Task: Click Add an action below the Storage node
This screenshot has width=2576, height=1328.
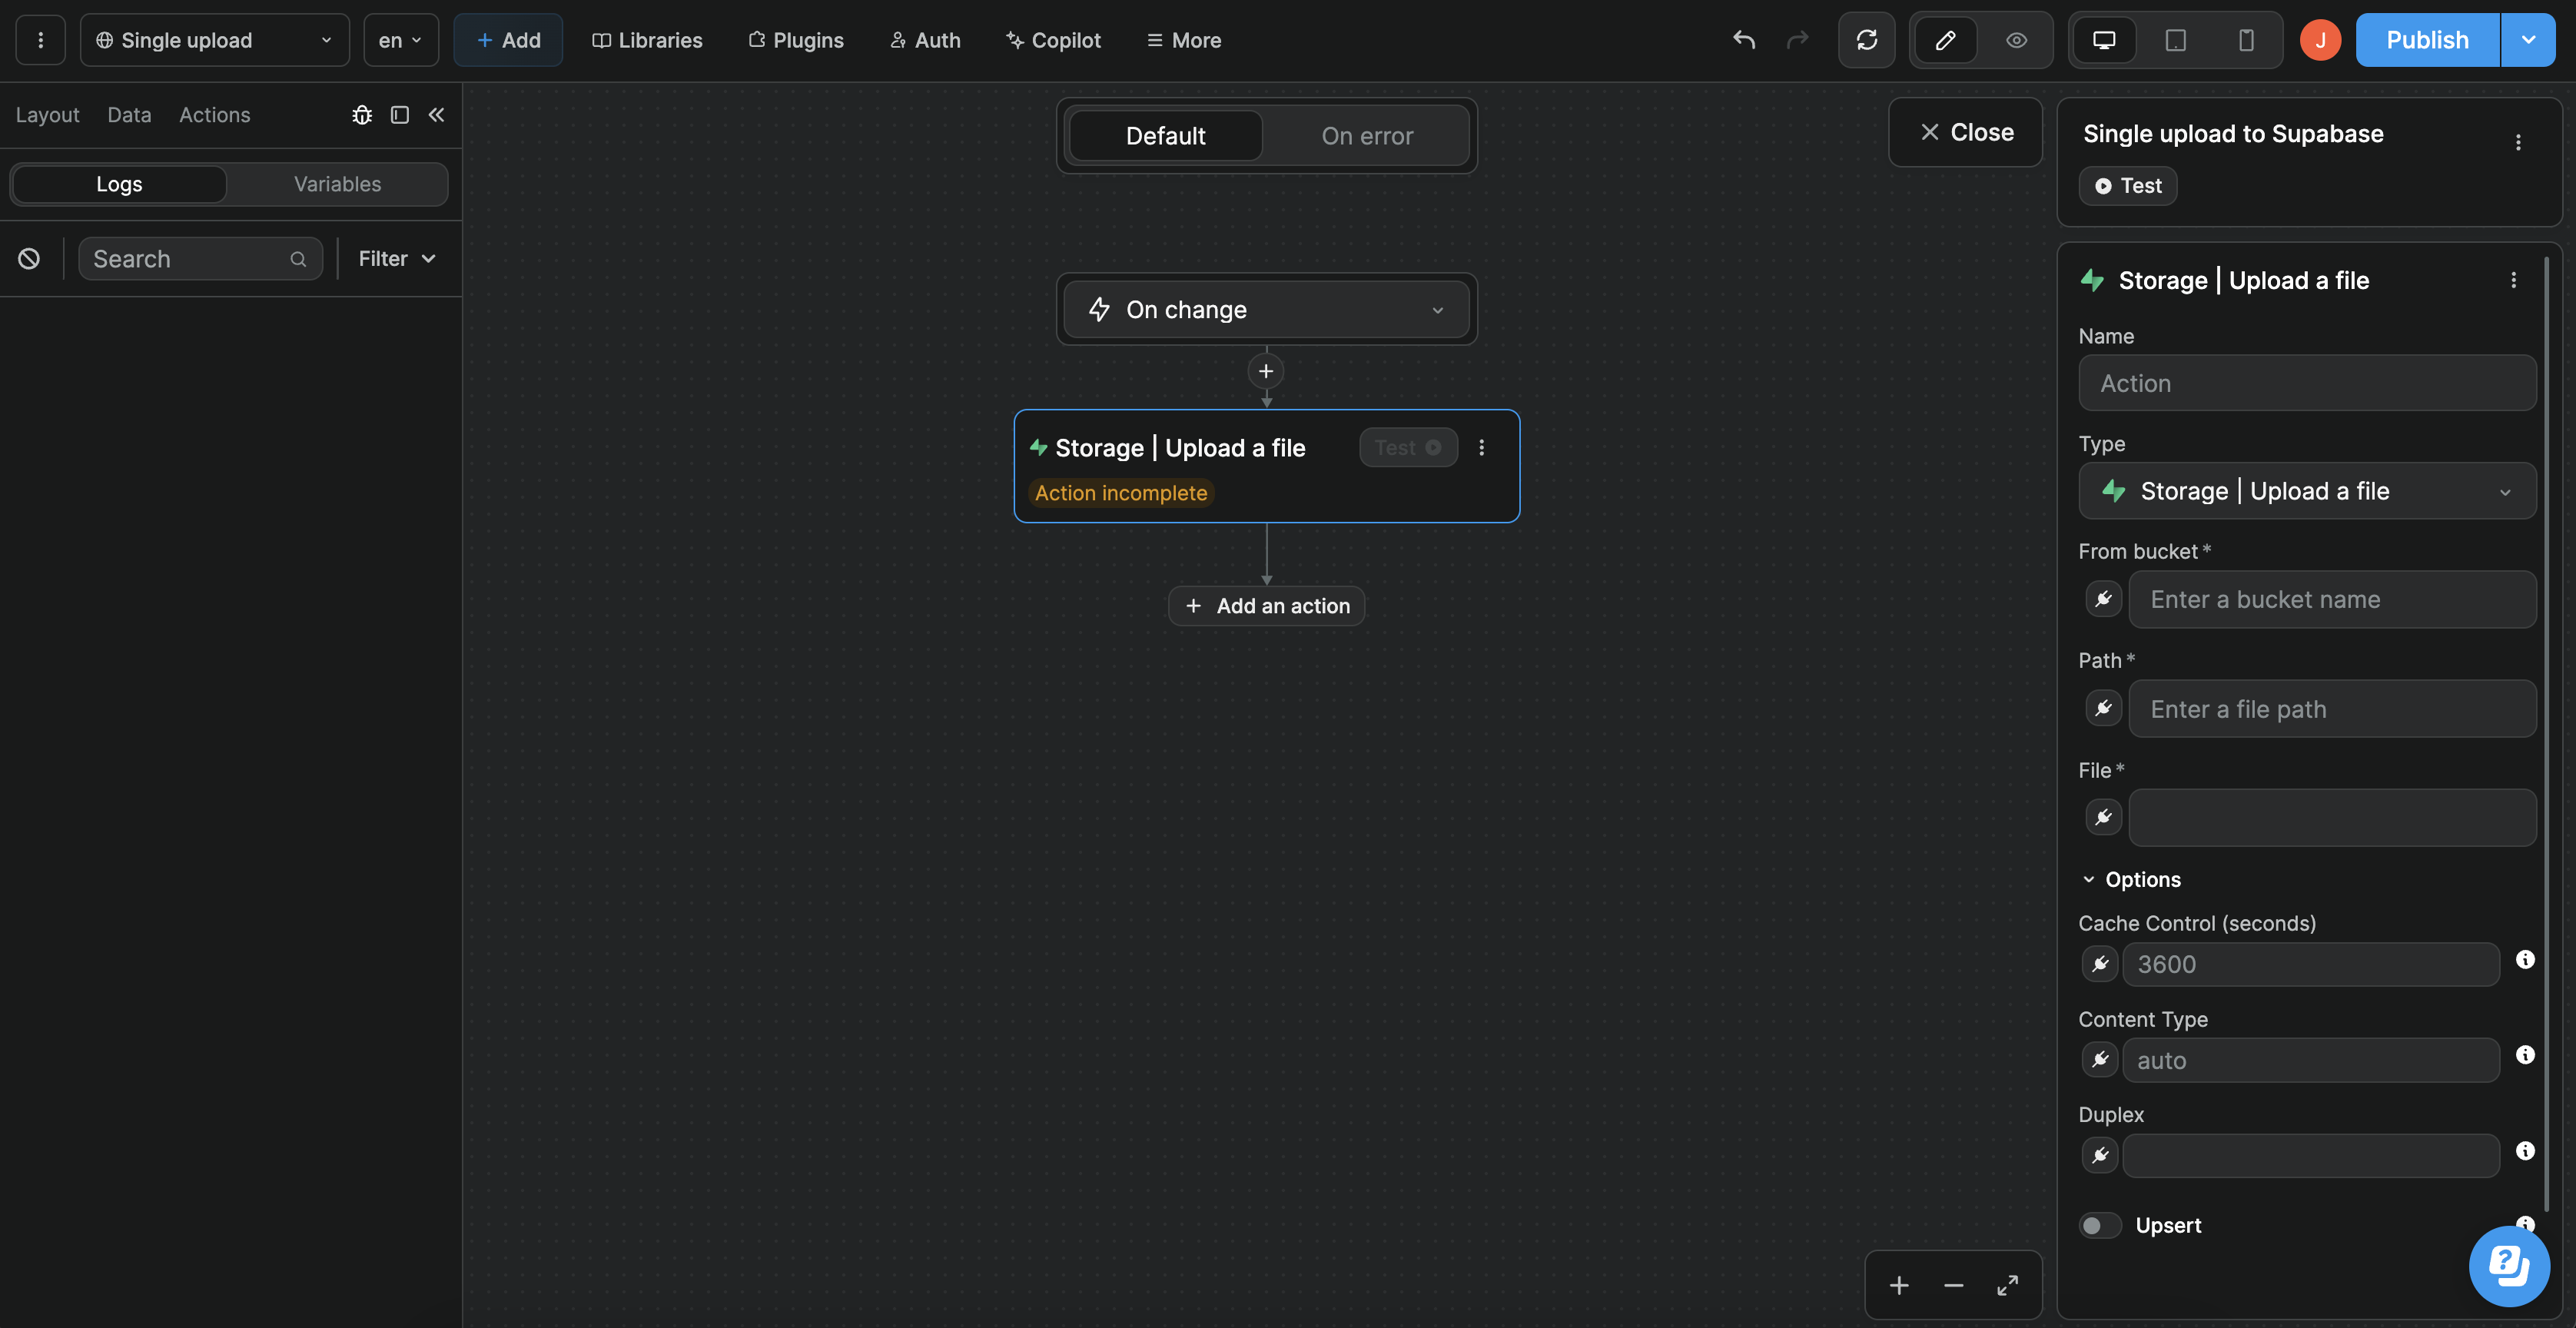Action: point(1266,605)
